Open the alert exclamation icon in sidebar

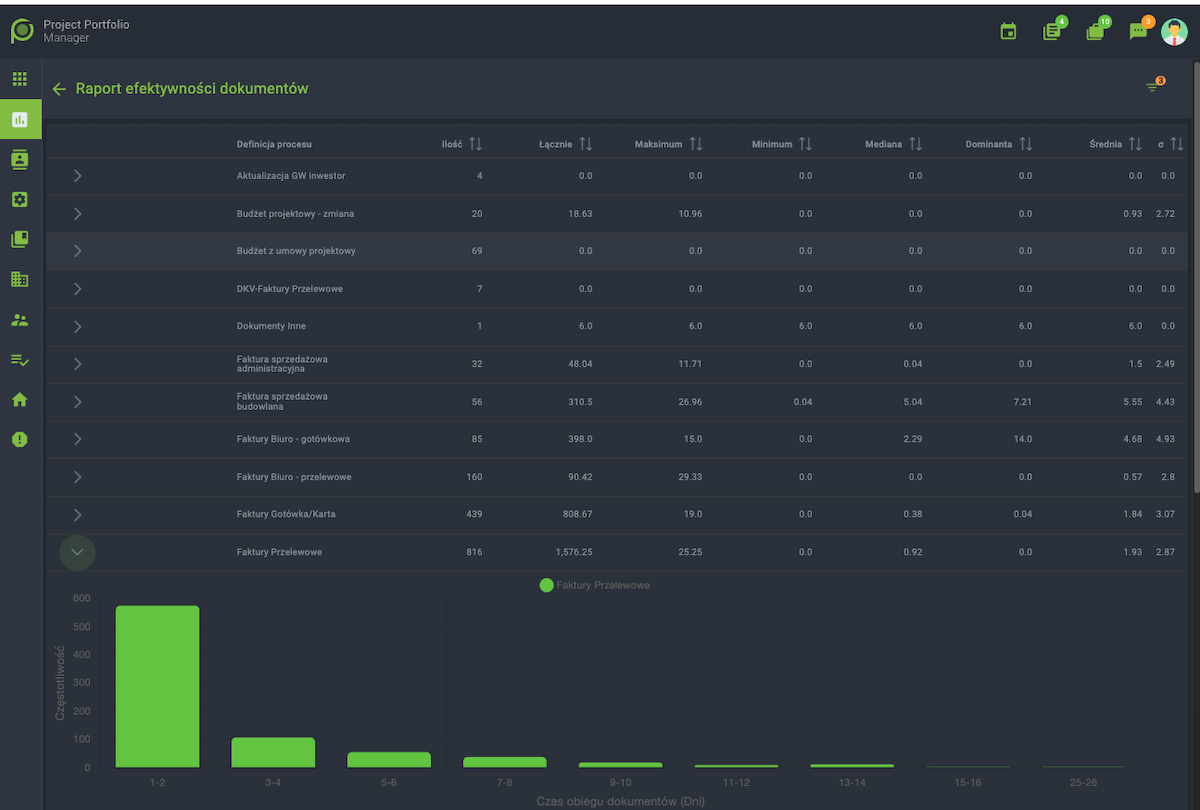coord(20,440)
